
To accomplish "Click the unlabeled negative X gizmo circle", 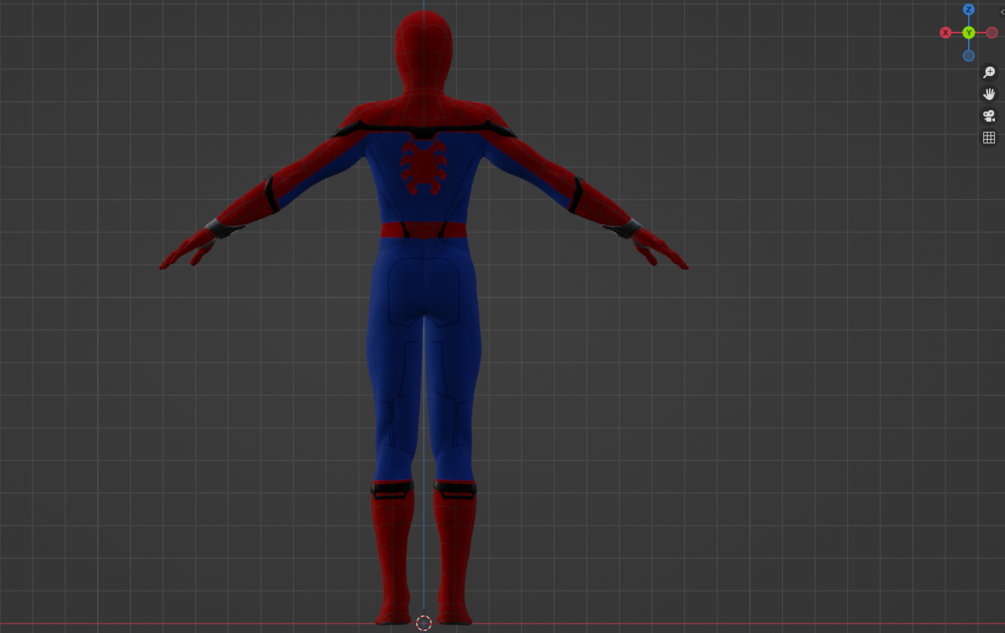I will click(x=992, y=33).
